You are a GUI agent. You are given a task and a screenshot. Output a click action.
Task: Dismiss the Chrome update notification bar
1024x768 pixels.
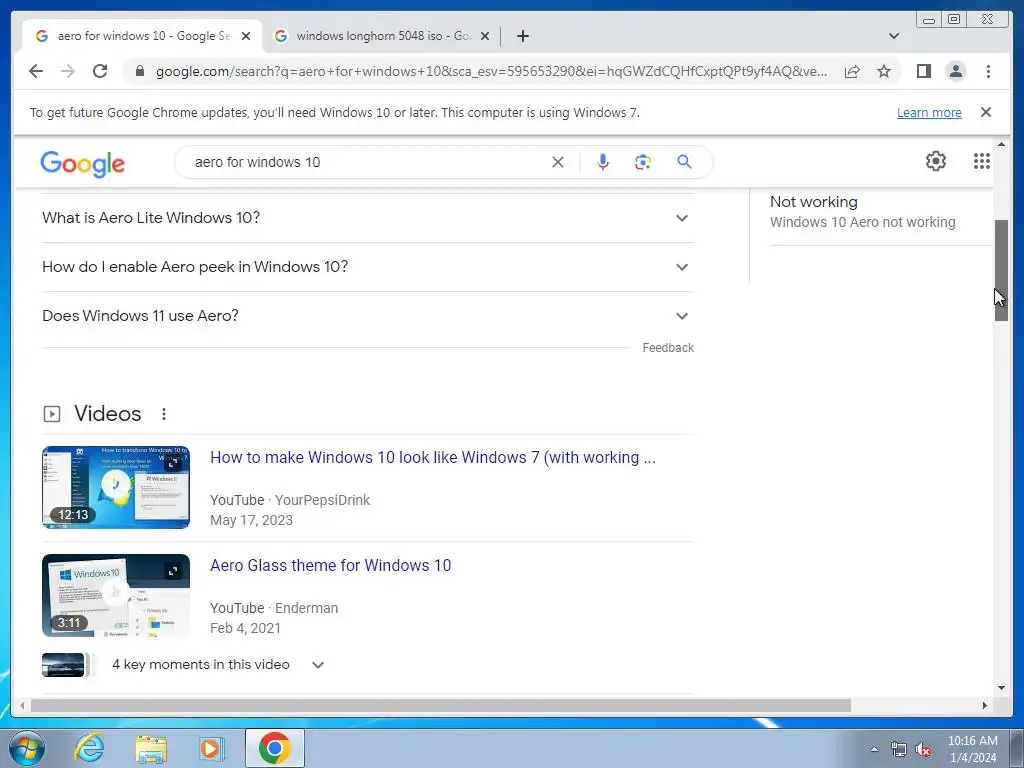pyautogui.click(x=985, y=112)
